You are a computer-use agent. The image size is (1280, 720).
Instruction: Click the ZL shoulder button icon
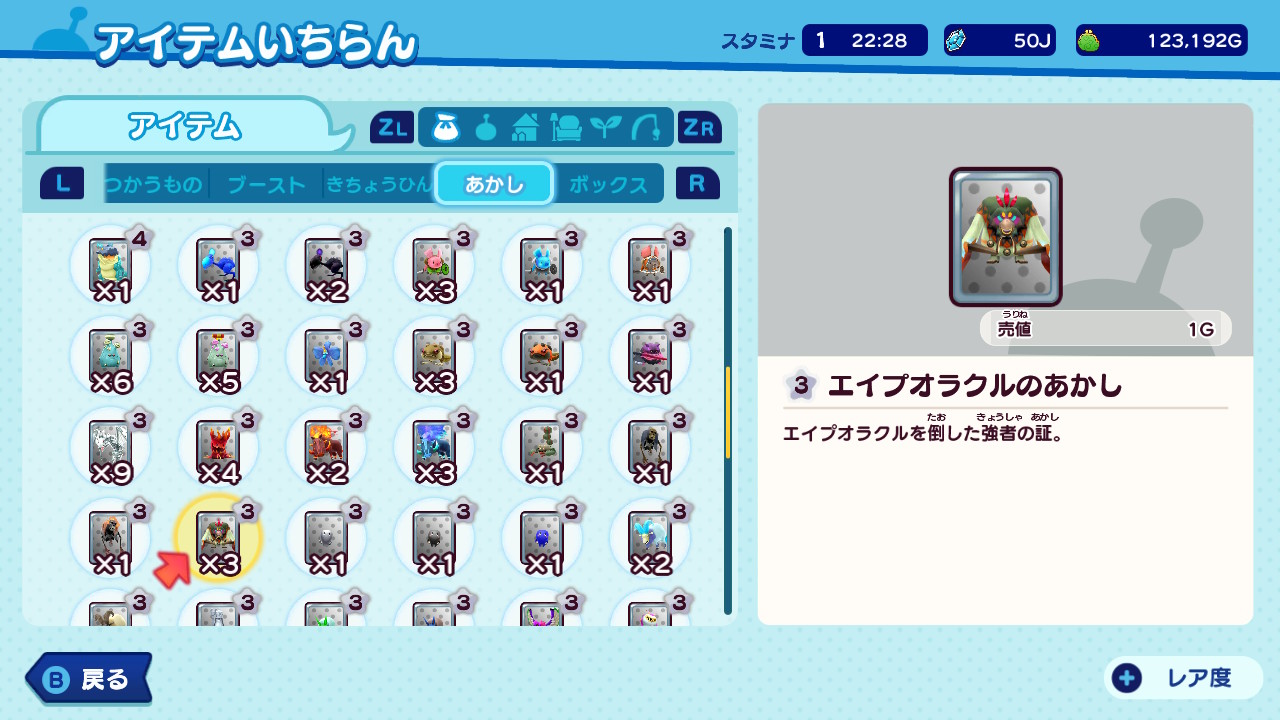click(x=392, y=127)
